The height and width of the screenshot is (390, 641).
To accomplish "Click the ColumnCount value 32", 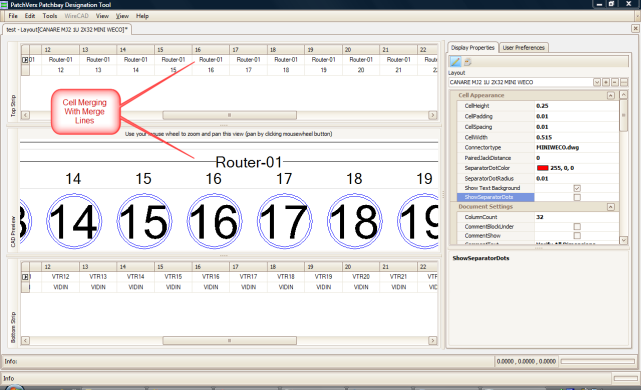I will tap(540, 217).
